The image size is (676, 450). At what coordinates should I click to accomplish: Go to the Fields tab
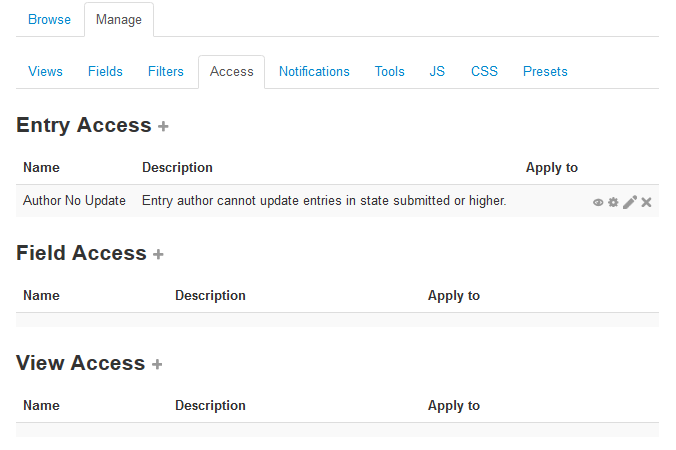click(105, 71)
